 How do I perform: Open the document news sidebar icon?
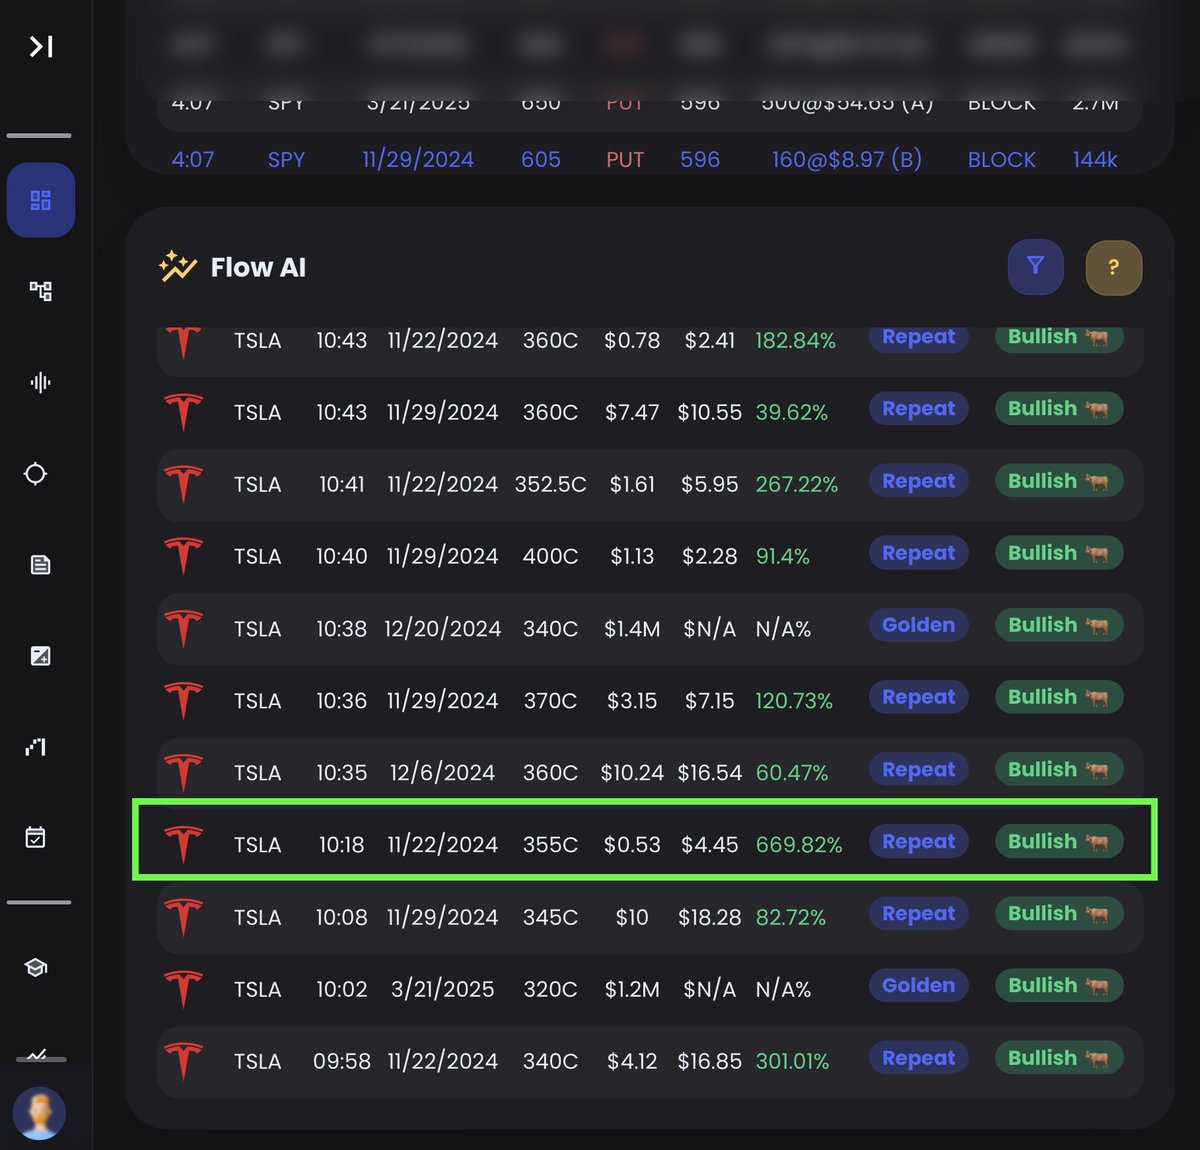(41, 565)
